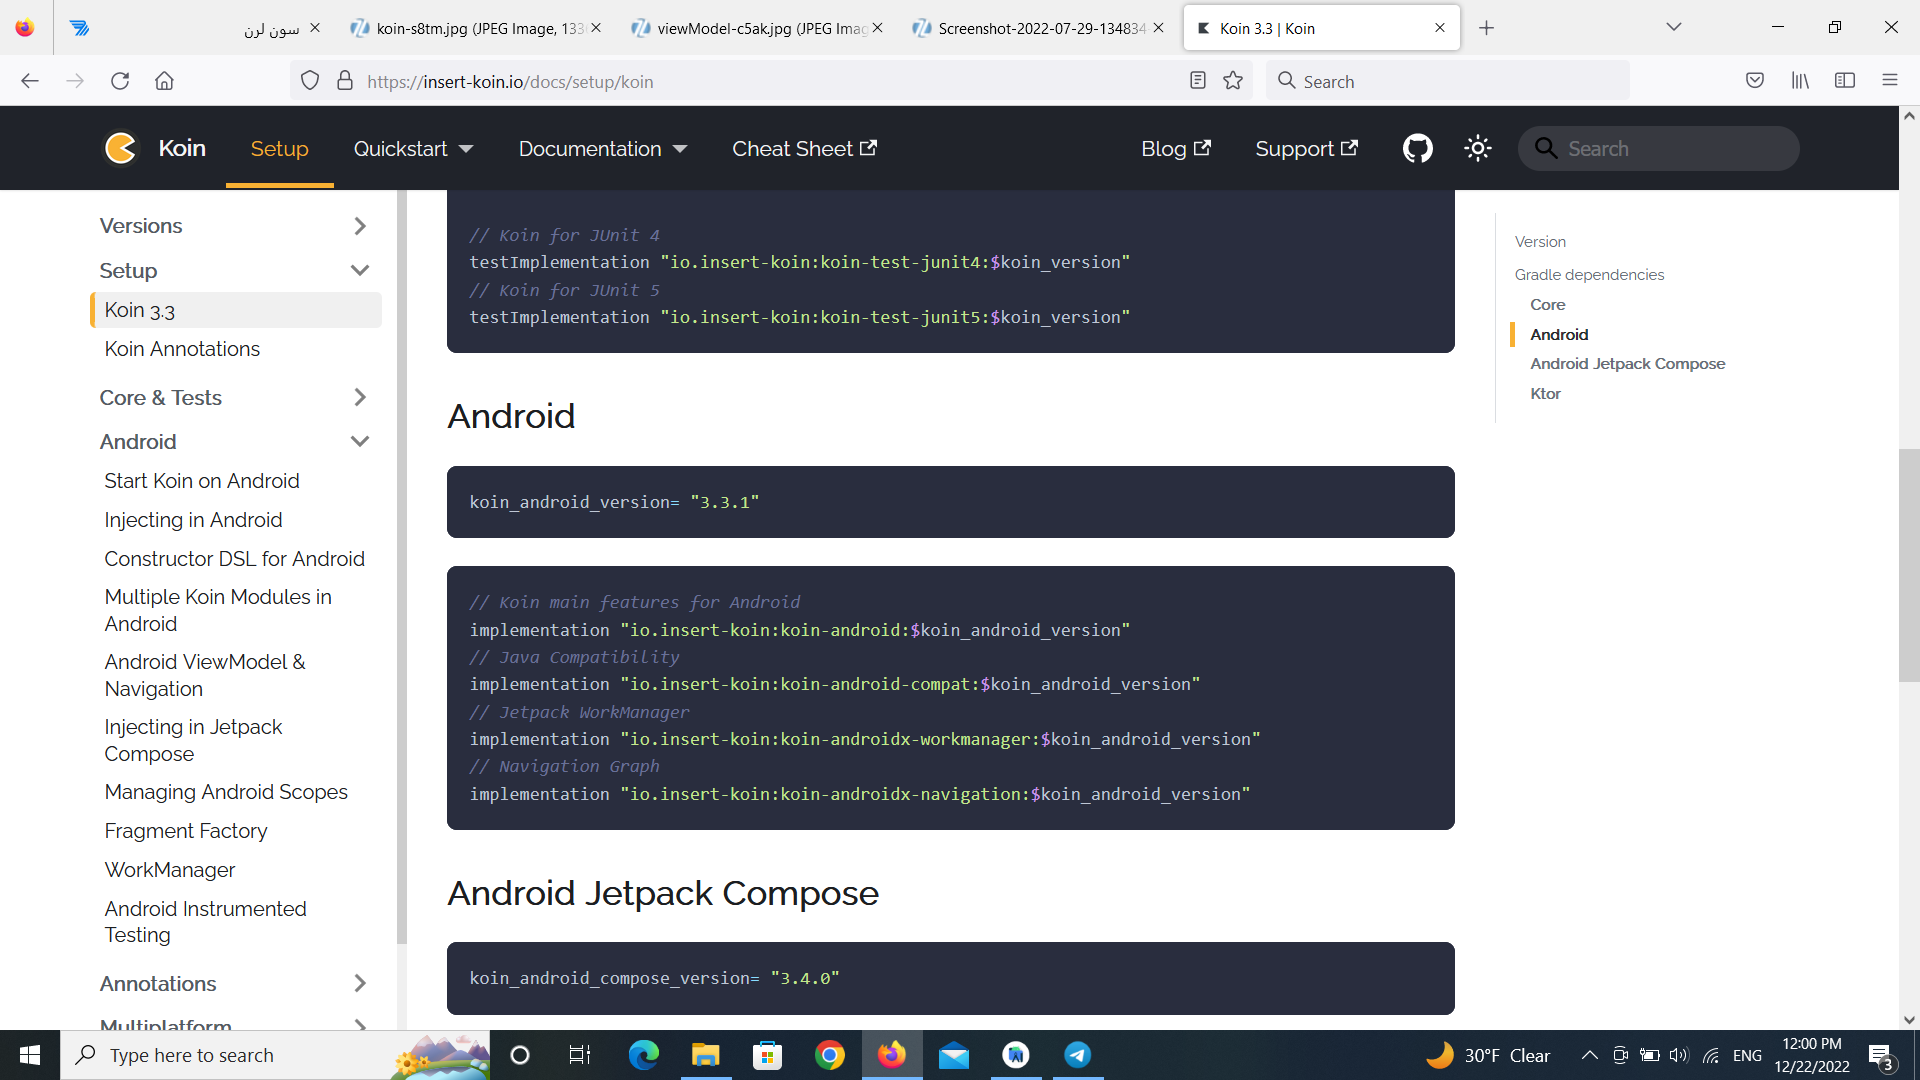The width and height of the screenshot is (1920, 1080).
Task: Open Task View in taskbar
Action: pos(580,1055)
